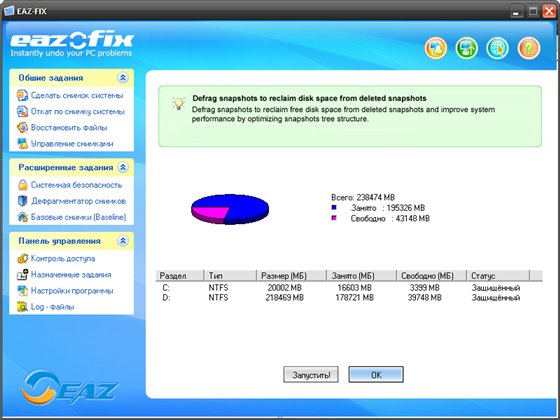
Task: Click the 'Откат по снимку системы' rollback icon
Action: pos(22,111)
